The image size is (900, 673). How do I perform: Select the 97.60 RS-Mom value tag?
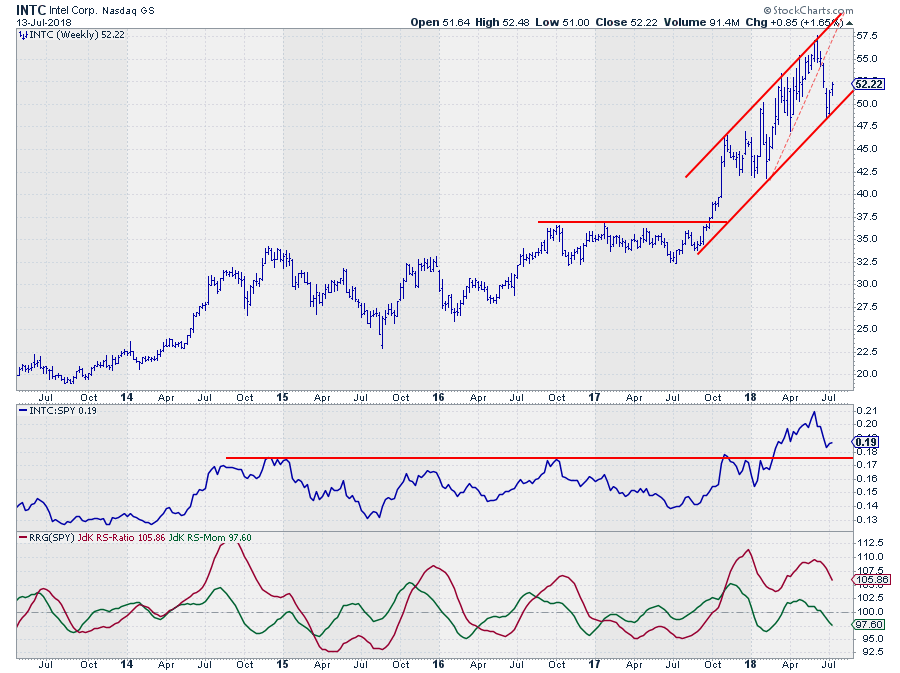coord(865,624)
